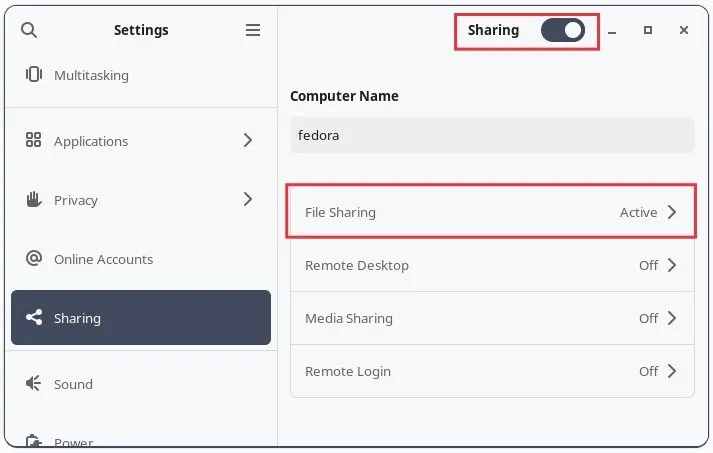The height and width of the screenshot is (453, 713).
Task: Select Sound in the sidebar
Action: pos(73,384)
